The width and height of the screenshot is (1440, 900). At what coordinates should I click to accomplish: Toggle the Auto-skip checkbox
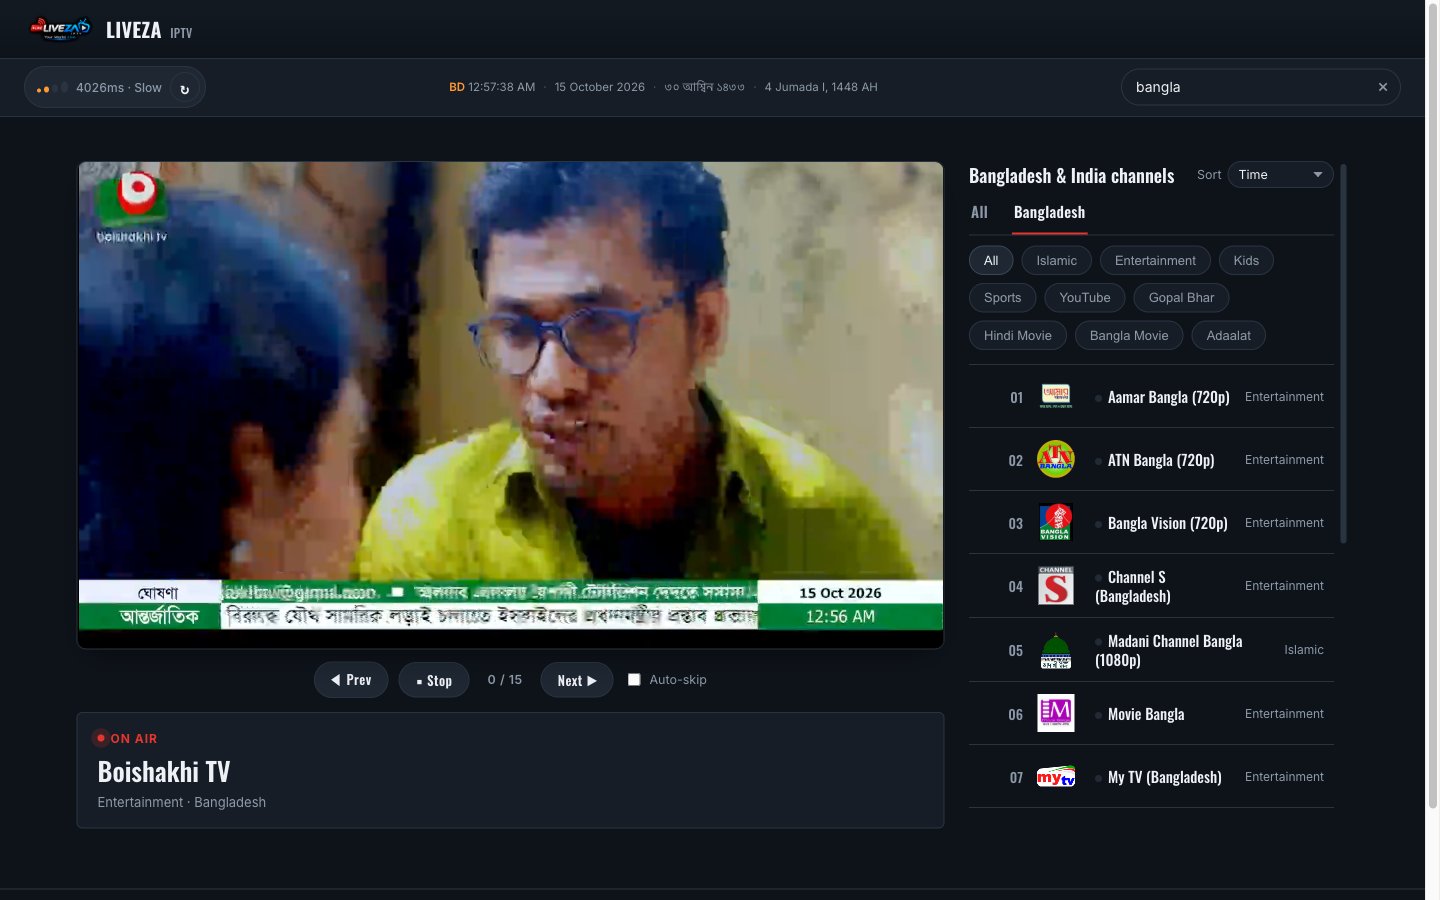634,680
